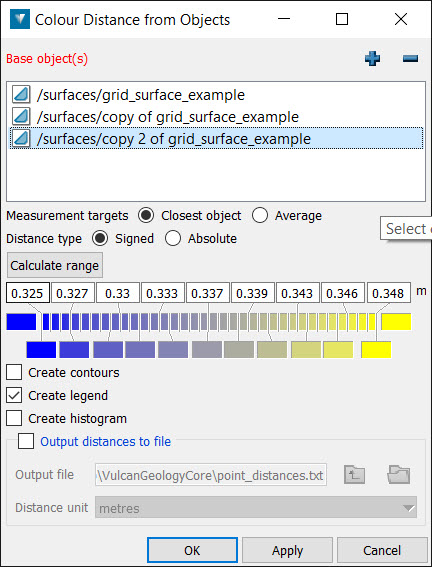Click the blue plus add object icon

(372, 58)
